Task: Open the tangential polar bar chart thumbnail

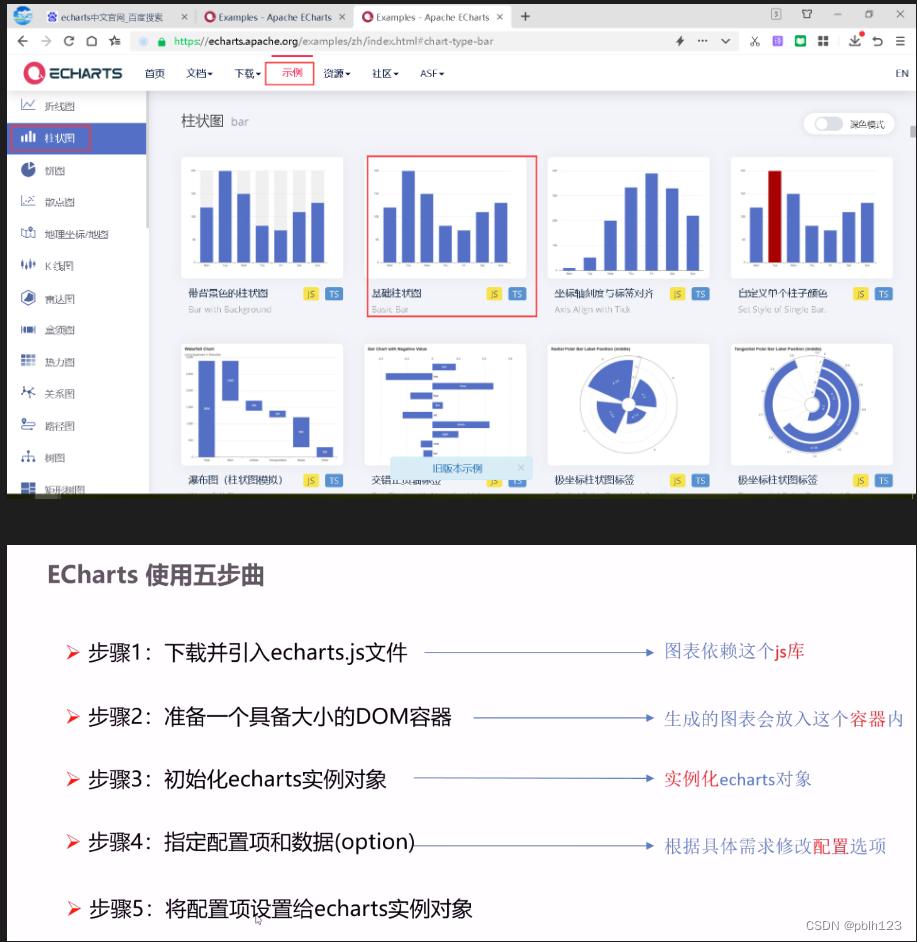Action: (812, 404)
